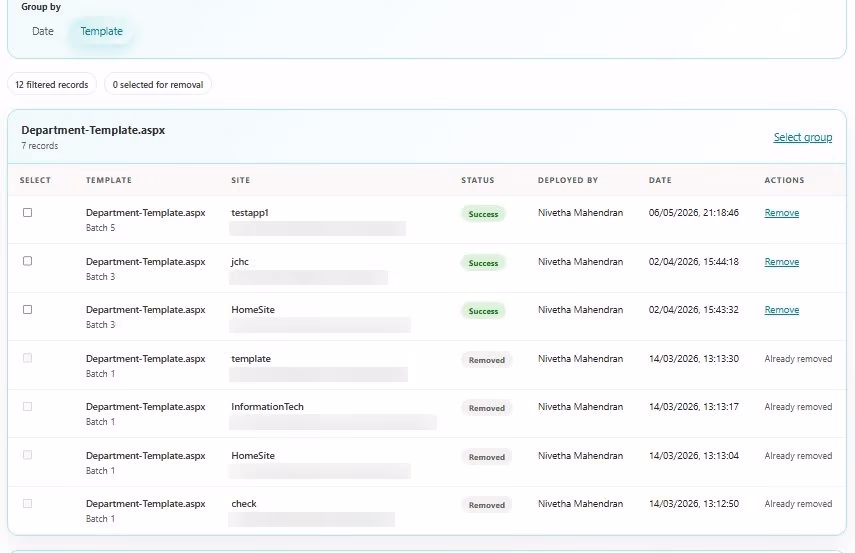Click site name testapp1

click(250, 213)
